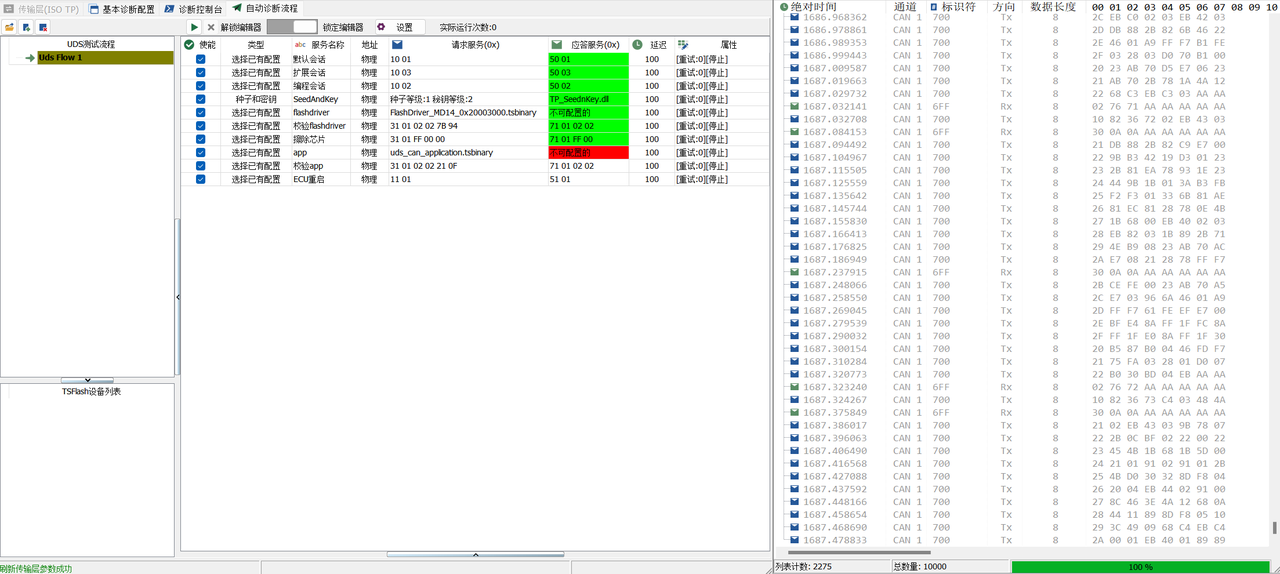Uncheck the enable box for ECU重启
Screen dimensions: 1280x574
pyautogui.click(x=200, y=179)
